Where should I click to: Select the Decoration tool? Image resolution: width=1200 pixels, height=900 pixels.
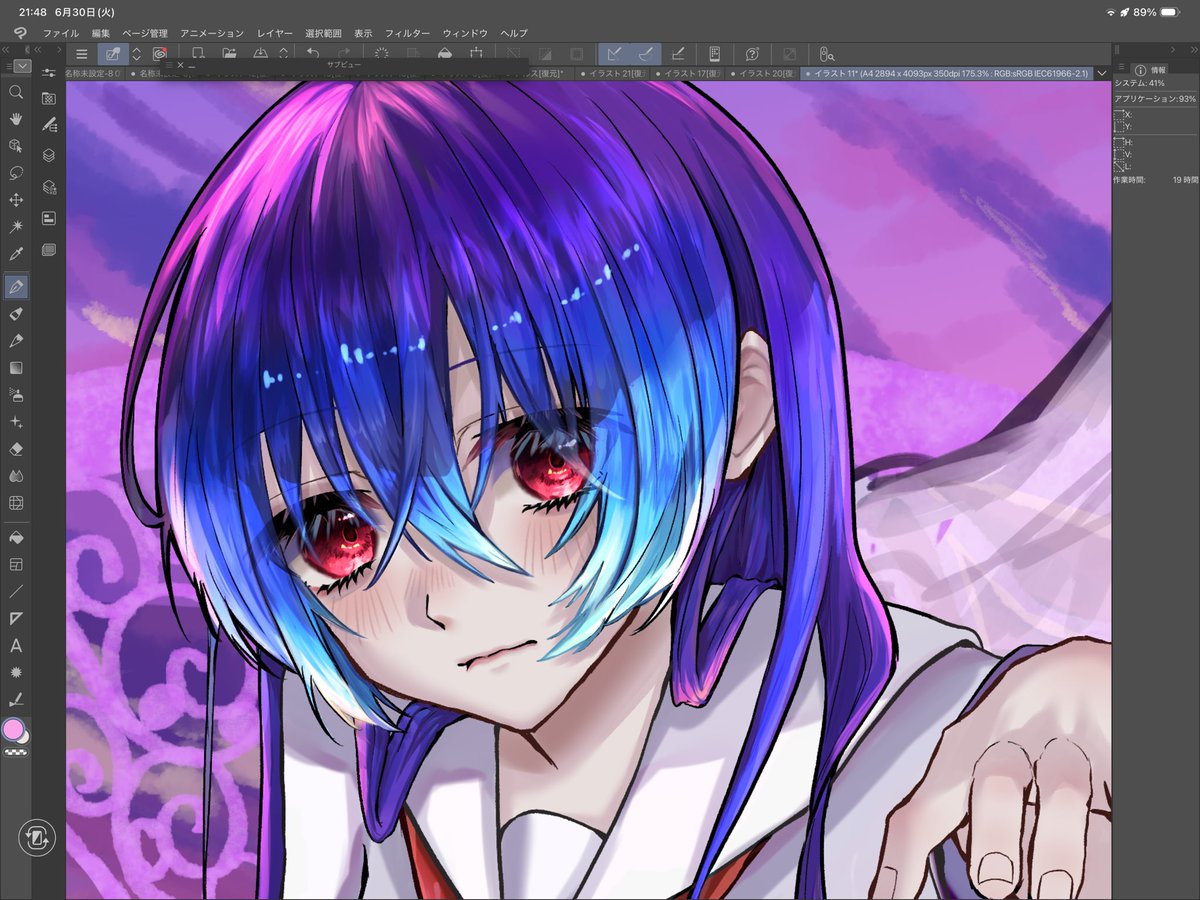[16, 395]
